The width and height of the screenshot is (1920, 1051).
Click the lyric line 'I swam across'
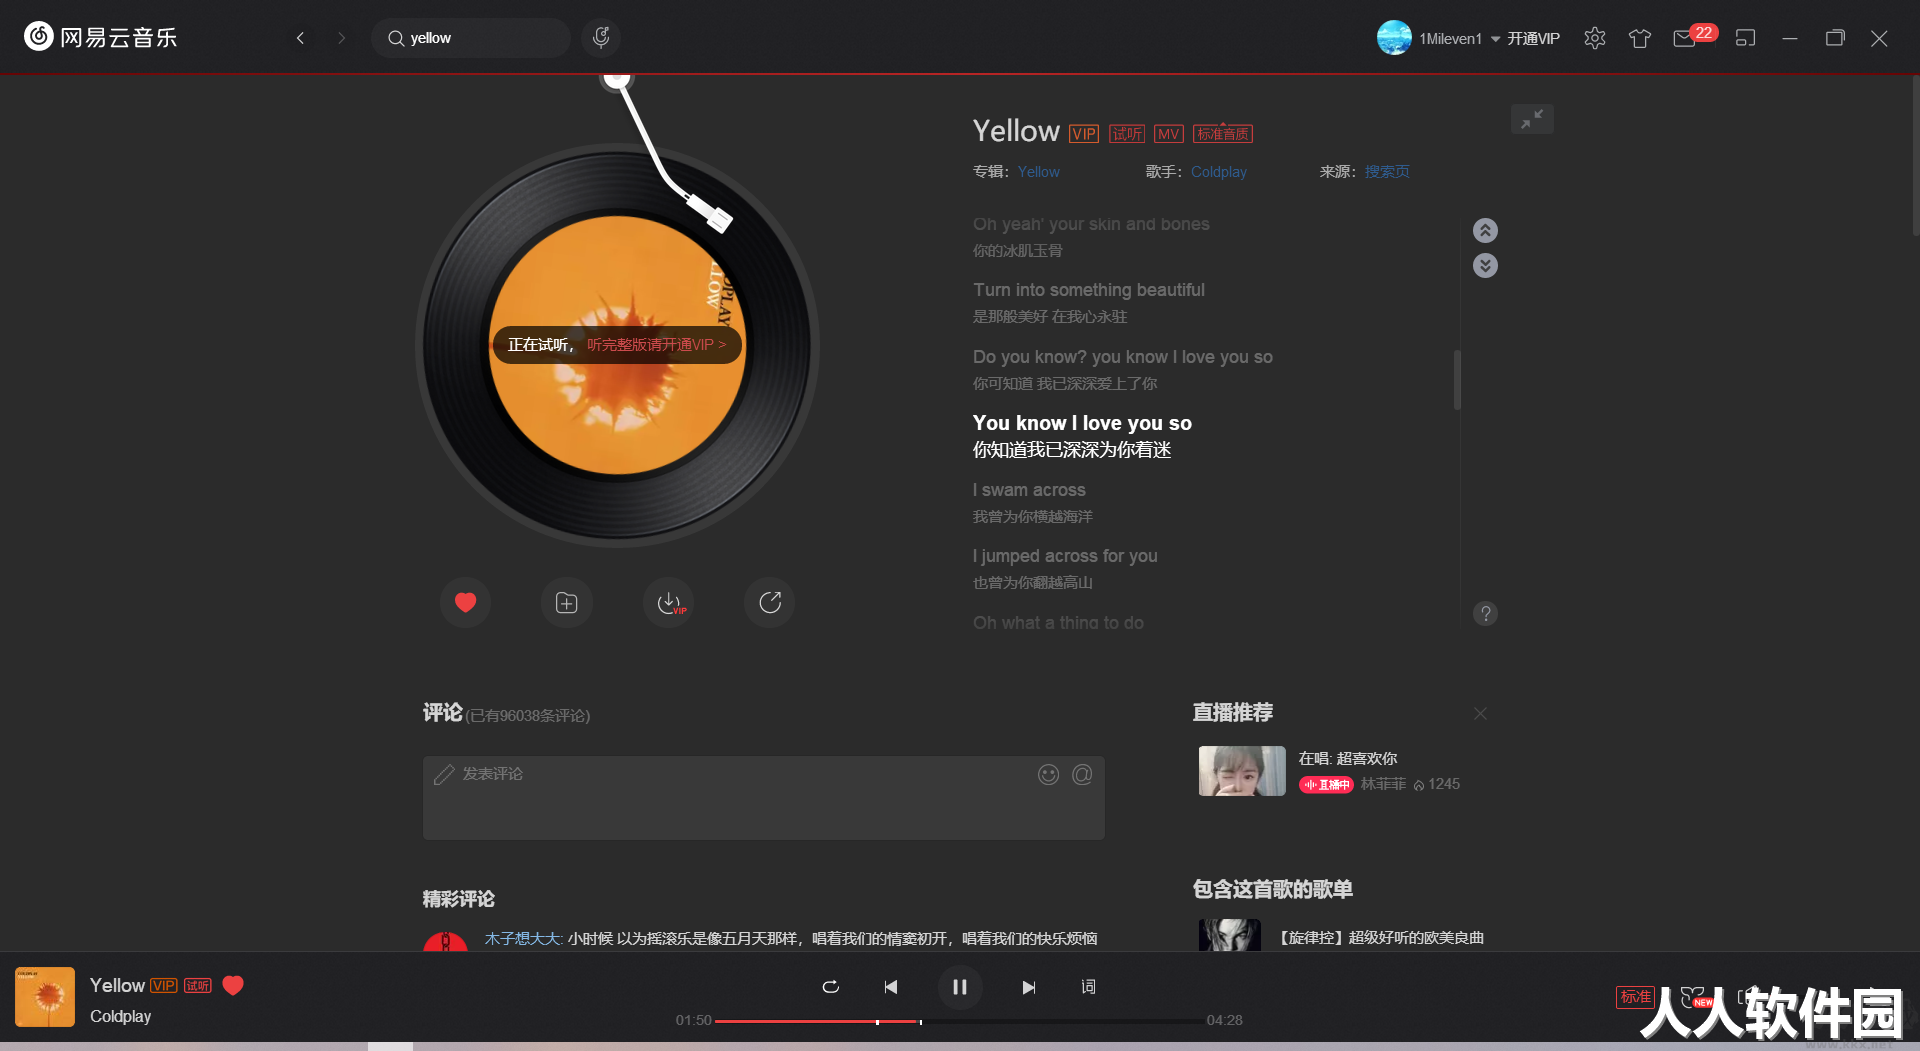[1029, 490]
